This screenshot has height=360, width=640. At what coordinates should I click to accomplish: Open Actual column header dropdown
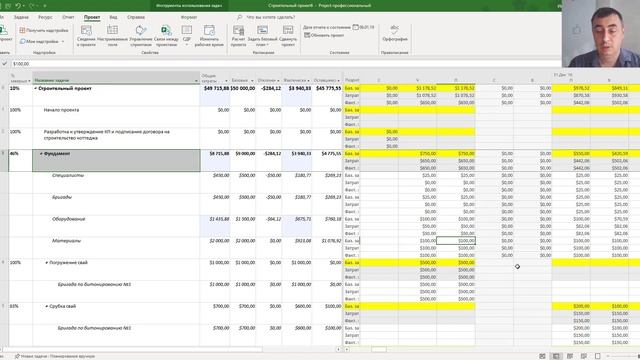coord(309,80)
